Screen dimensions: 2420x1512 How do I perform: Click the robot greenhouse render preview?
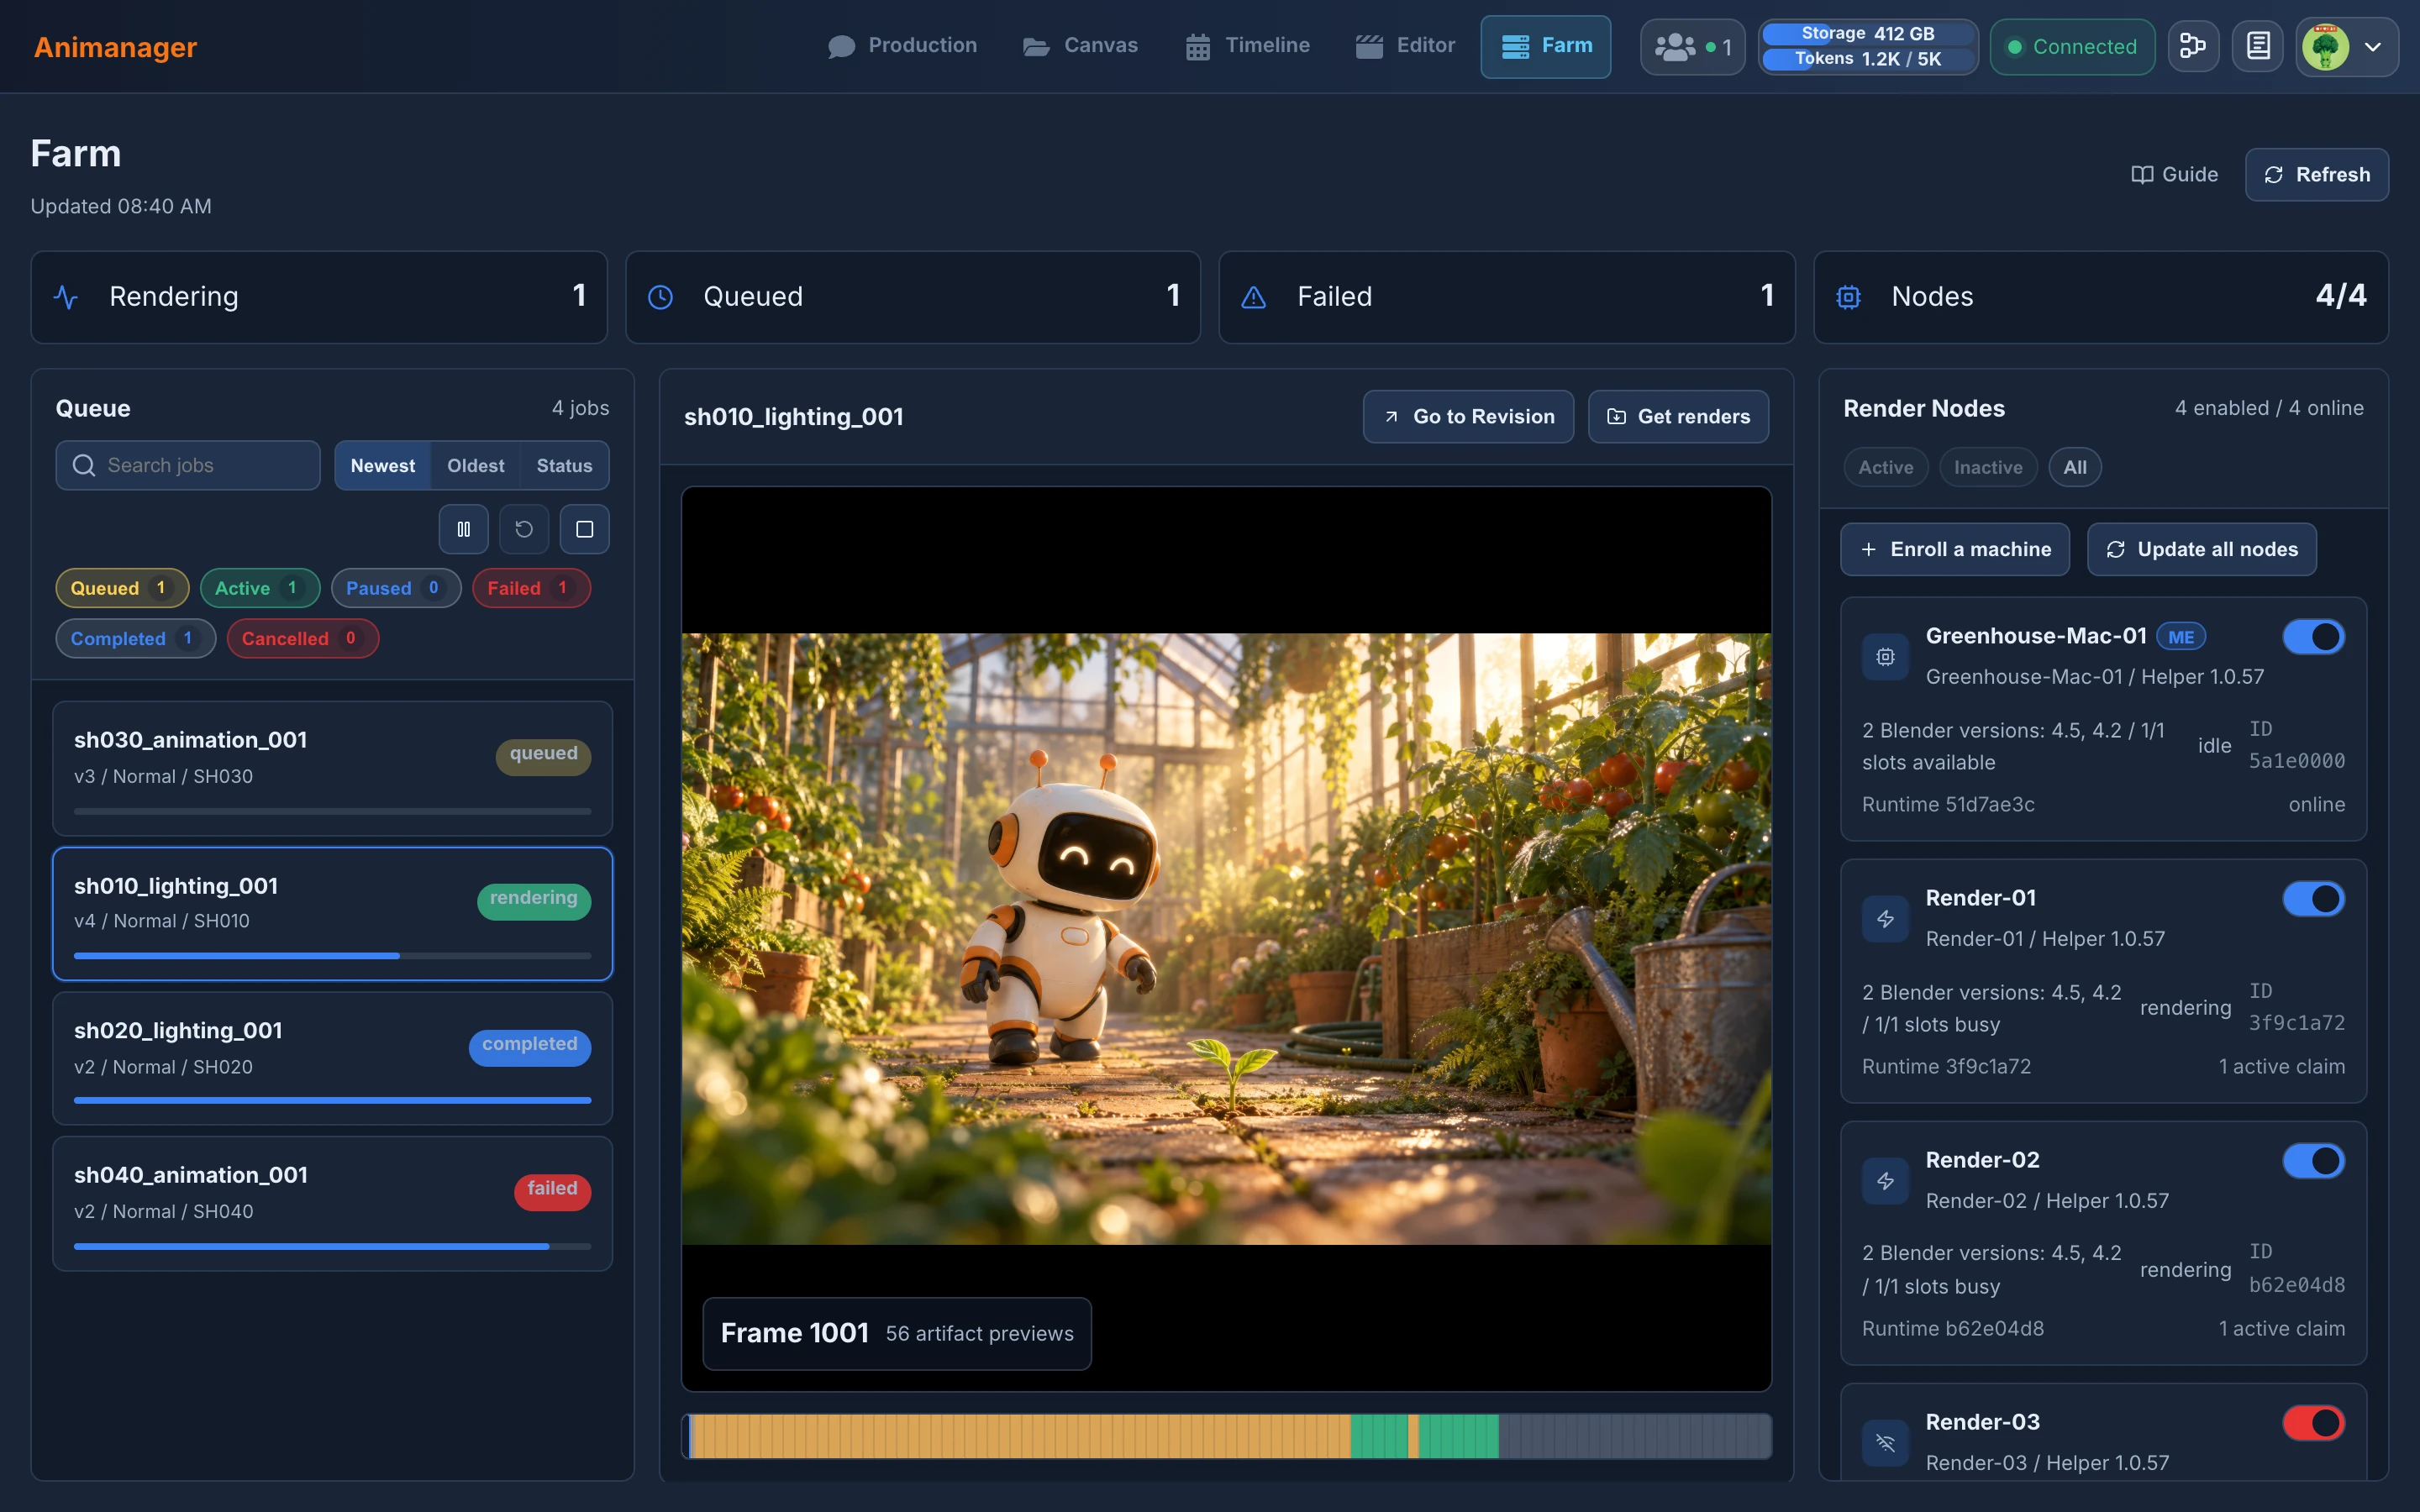1226,939
